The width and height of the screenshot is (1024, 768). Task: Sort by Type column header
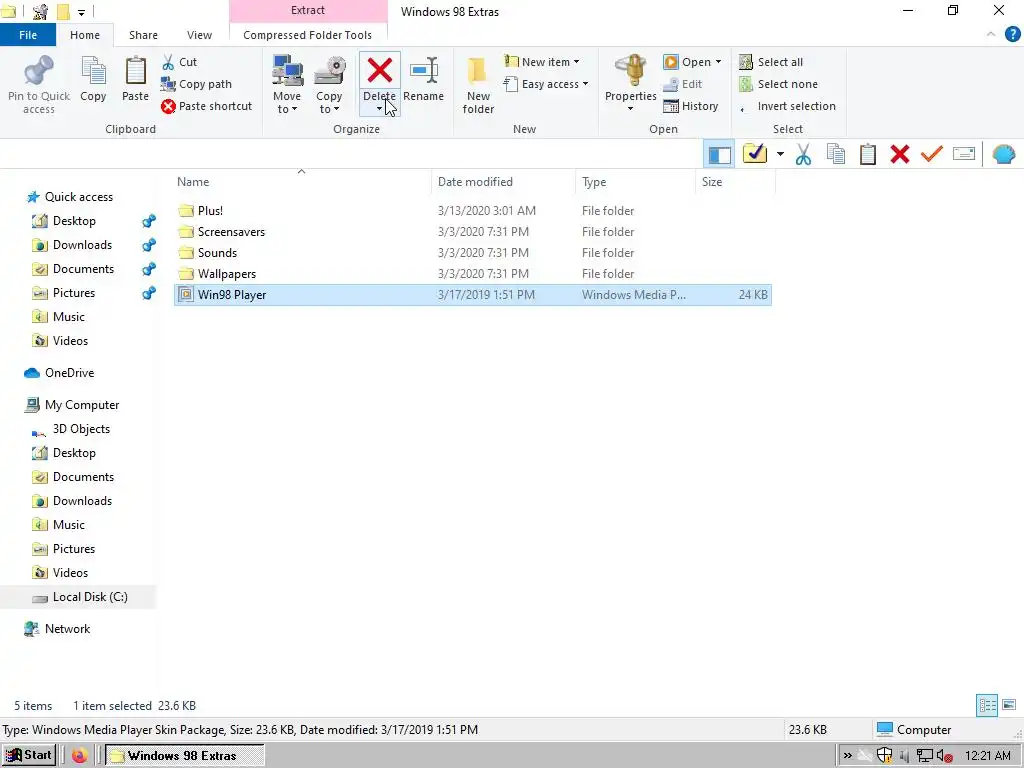coord(635,182)
